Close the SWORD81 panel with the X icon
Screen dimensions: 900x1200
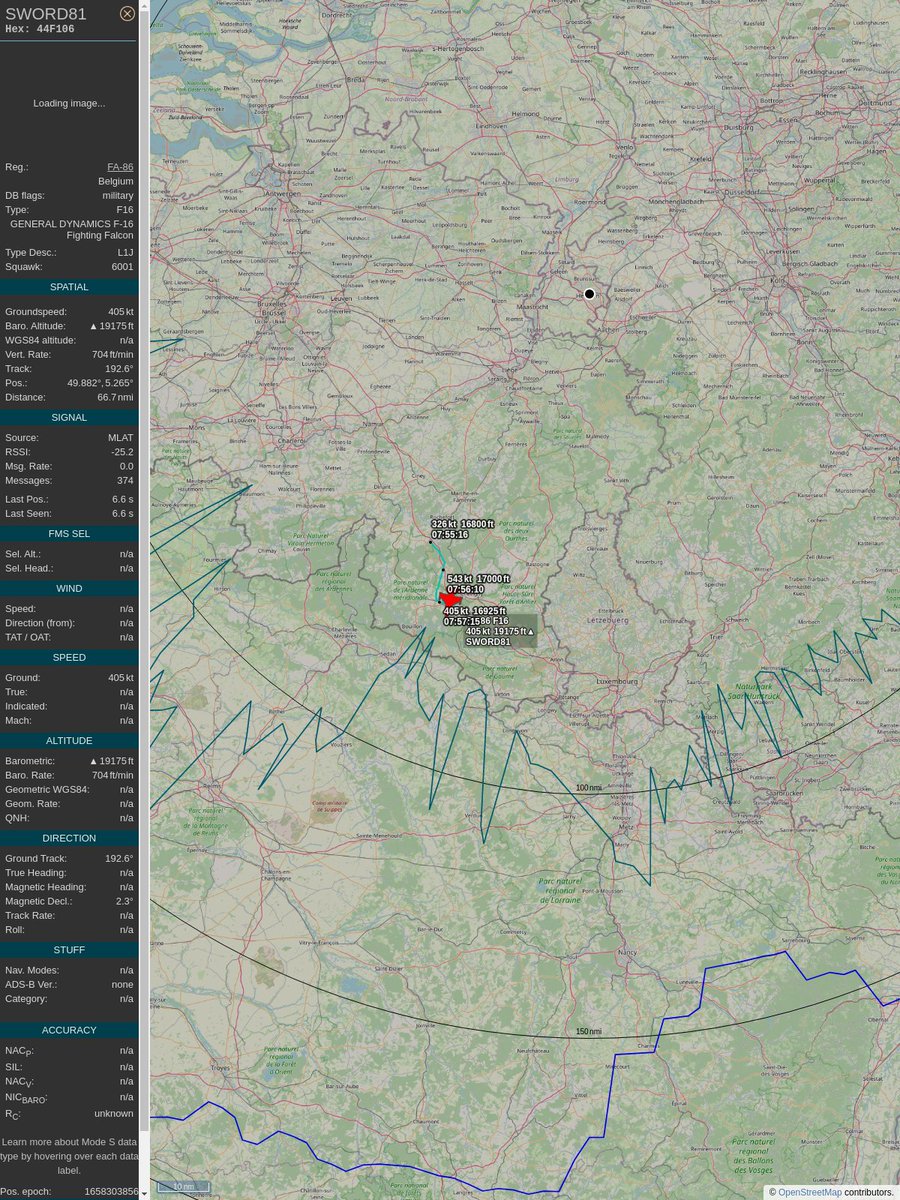click(x=127, y=13)
